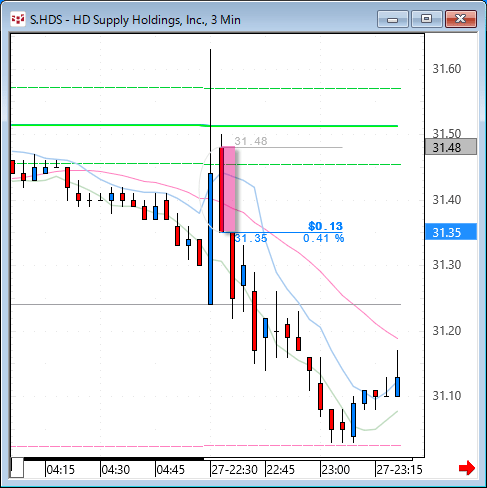Viewport: 487px width, 488px height.
Task: Click the 22:45 time axis label
Action: coord(281,470)
